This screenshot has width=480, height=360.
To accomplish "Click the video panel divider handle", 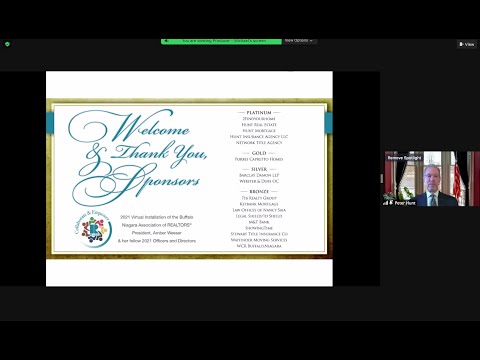I will pos(382,179).
